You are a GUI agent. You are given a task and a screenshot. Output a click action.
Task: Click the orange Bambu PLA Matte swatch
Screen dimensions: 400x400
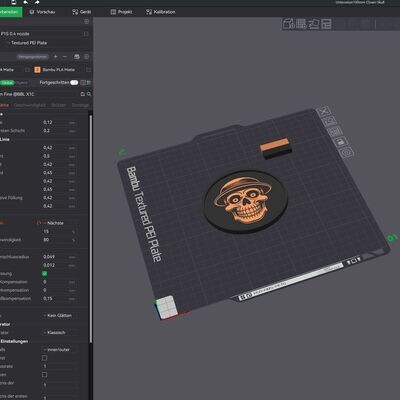pyautogui.click(x=37, y=70)
